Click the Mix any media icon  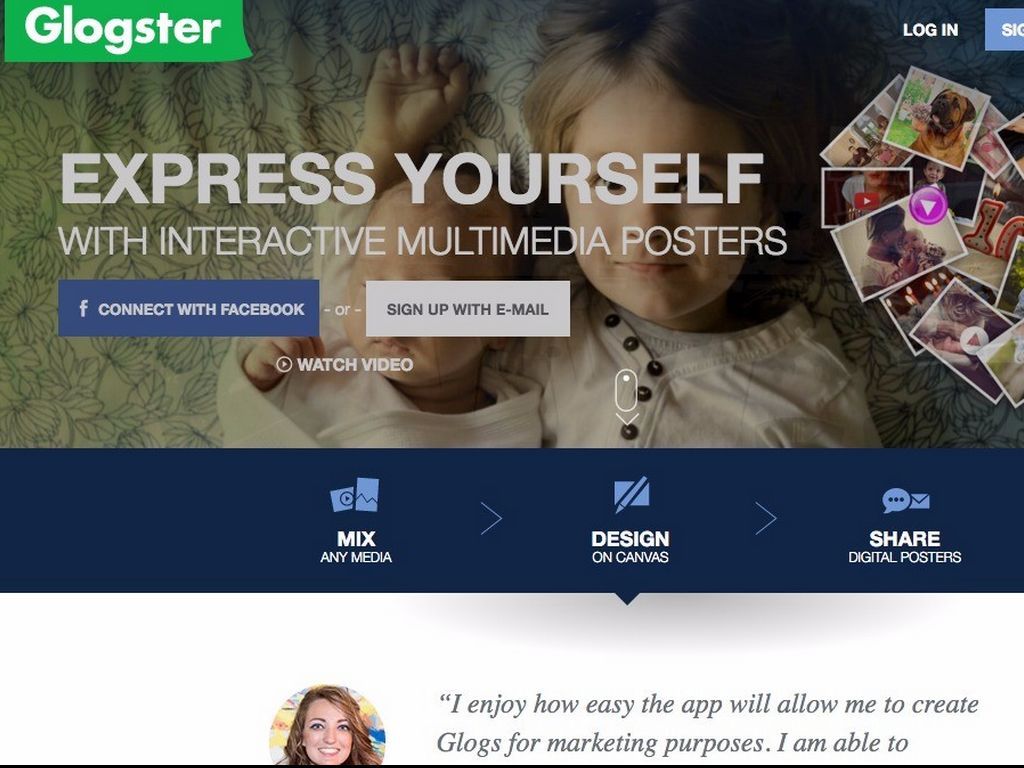355,494
